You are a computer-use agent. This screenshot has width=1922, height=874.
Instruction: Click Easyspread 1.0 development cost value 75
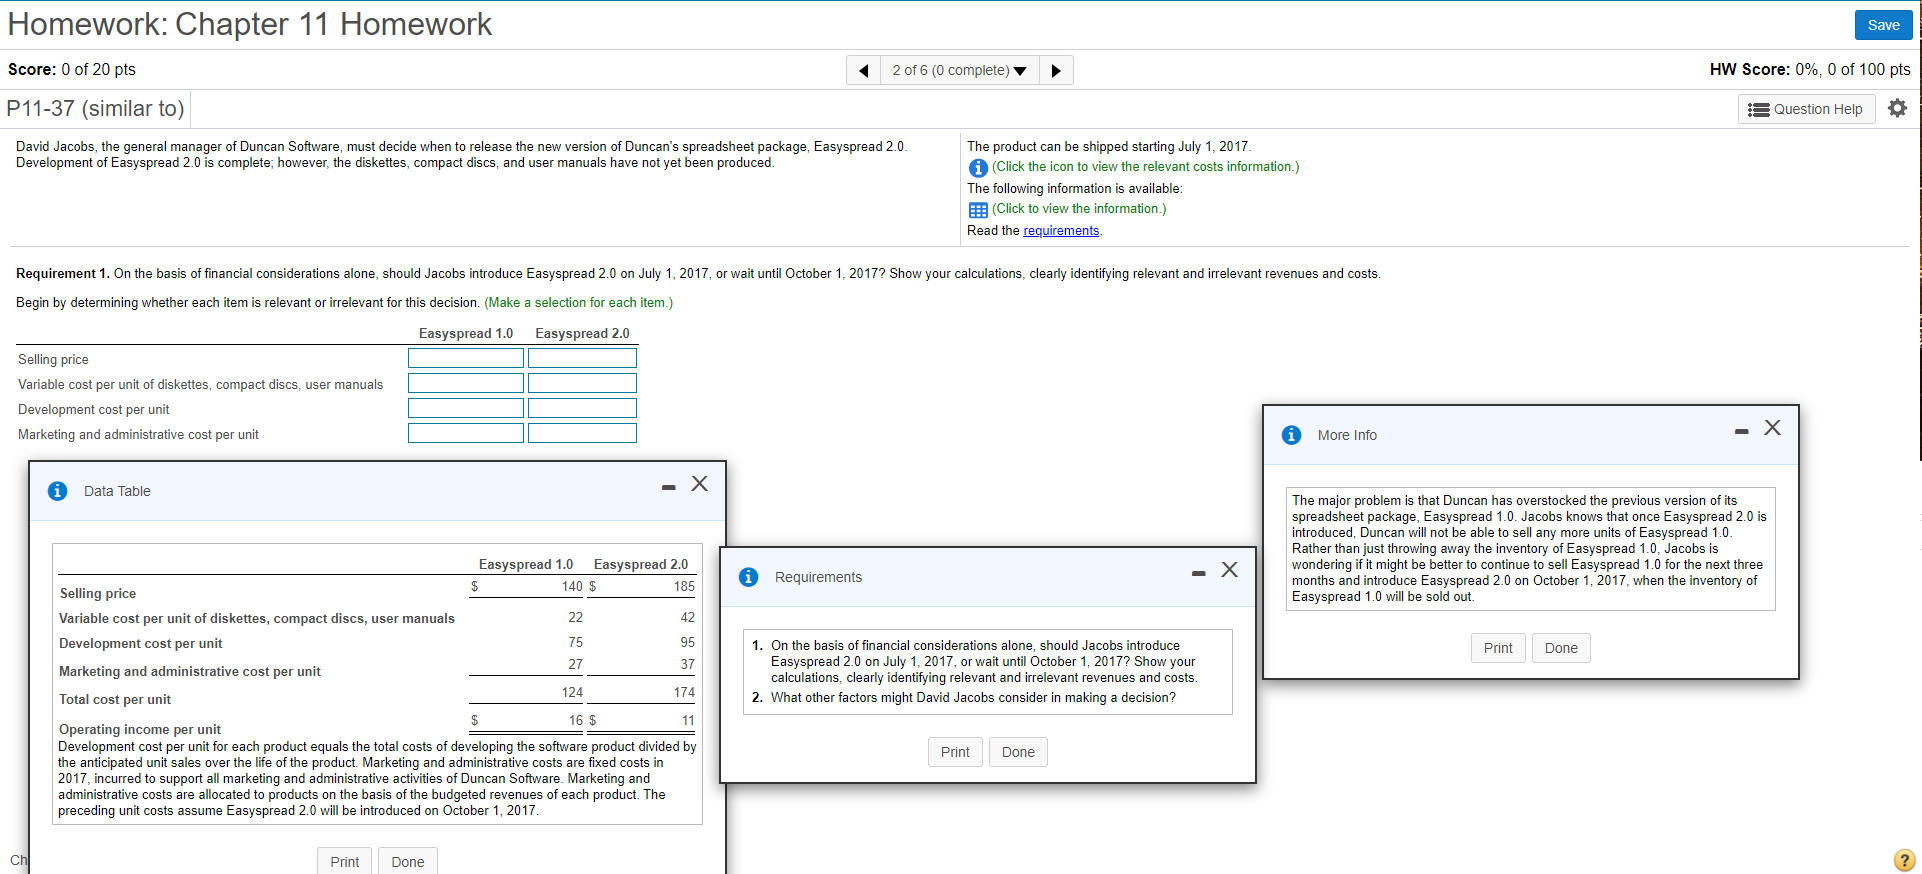[575, 642]
